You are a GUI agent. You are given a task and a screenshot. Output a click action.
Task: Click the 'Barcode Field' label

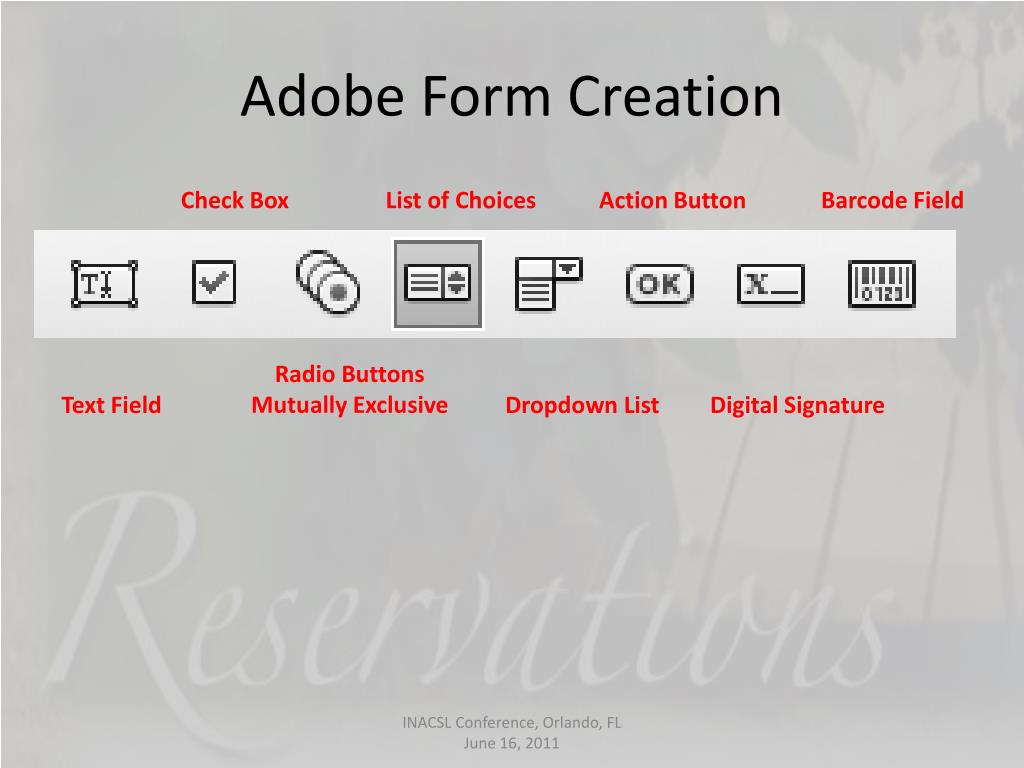point(892,200)
